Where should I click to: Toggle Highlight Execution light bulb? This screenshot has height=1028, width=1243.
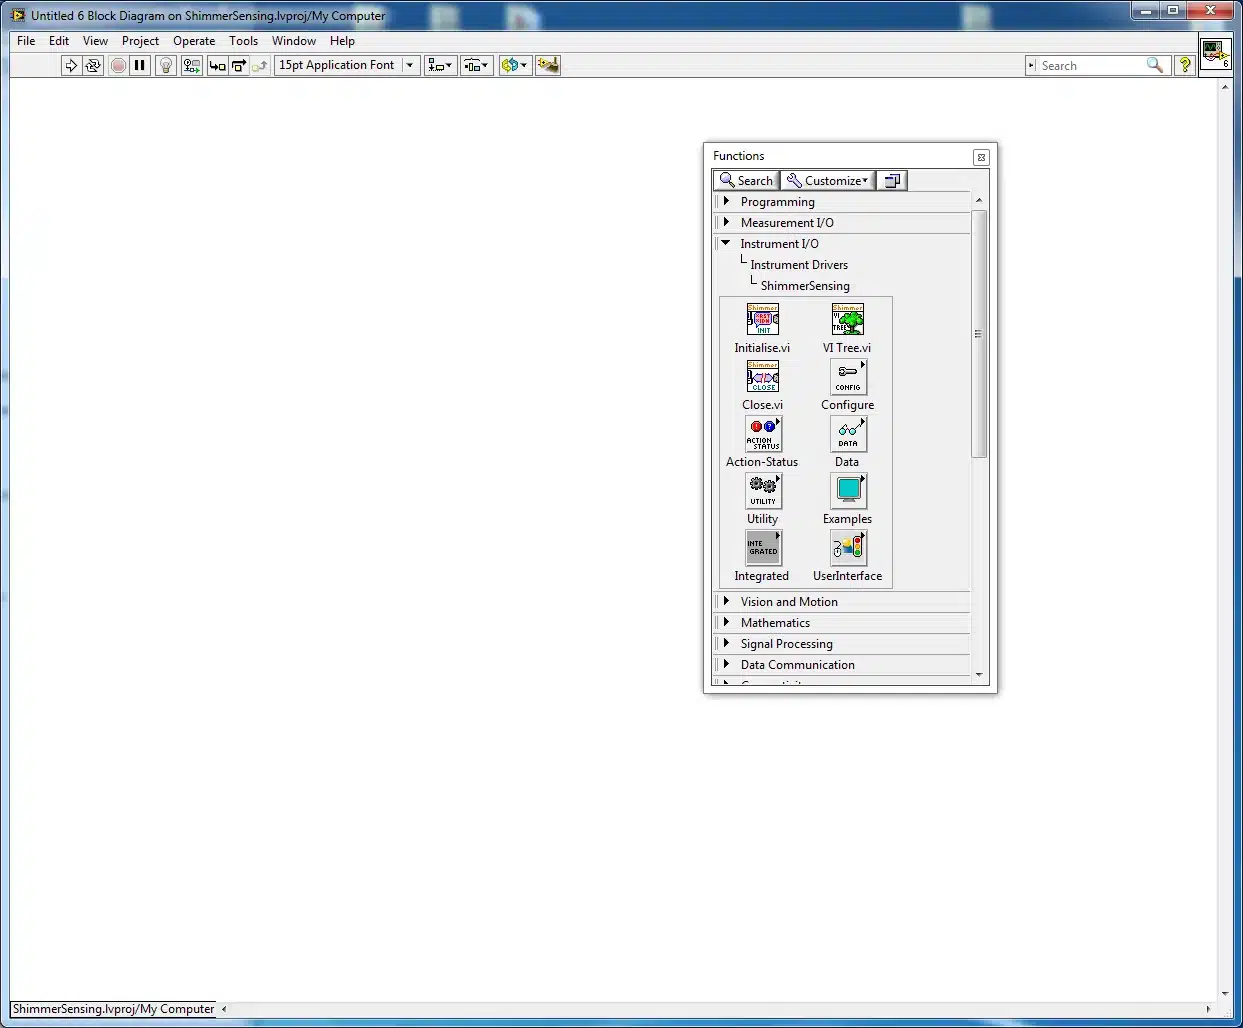click(166, 65)
